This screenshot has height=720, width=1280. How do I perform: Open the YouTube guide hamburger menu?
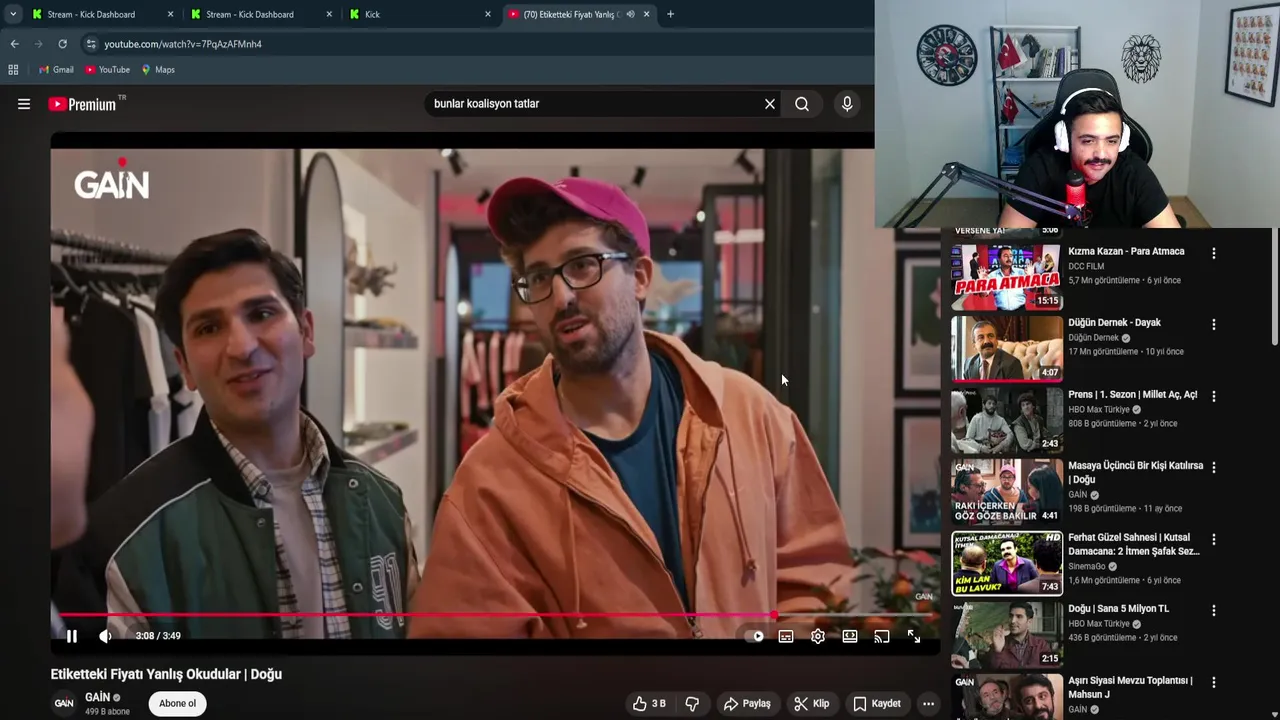[24, 104]
